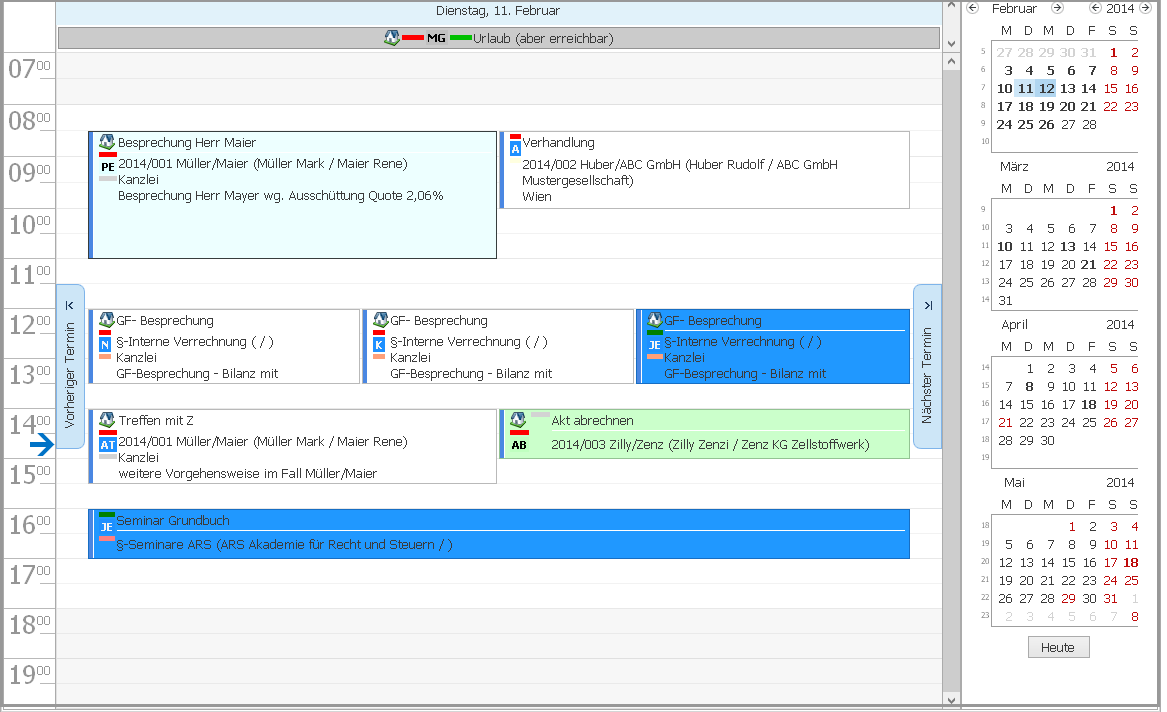The width and height of the screenshot is (1167, 712).
Task: Click the blue A badge in Verhandlung appointment
Action: [x=515, y=150]
